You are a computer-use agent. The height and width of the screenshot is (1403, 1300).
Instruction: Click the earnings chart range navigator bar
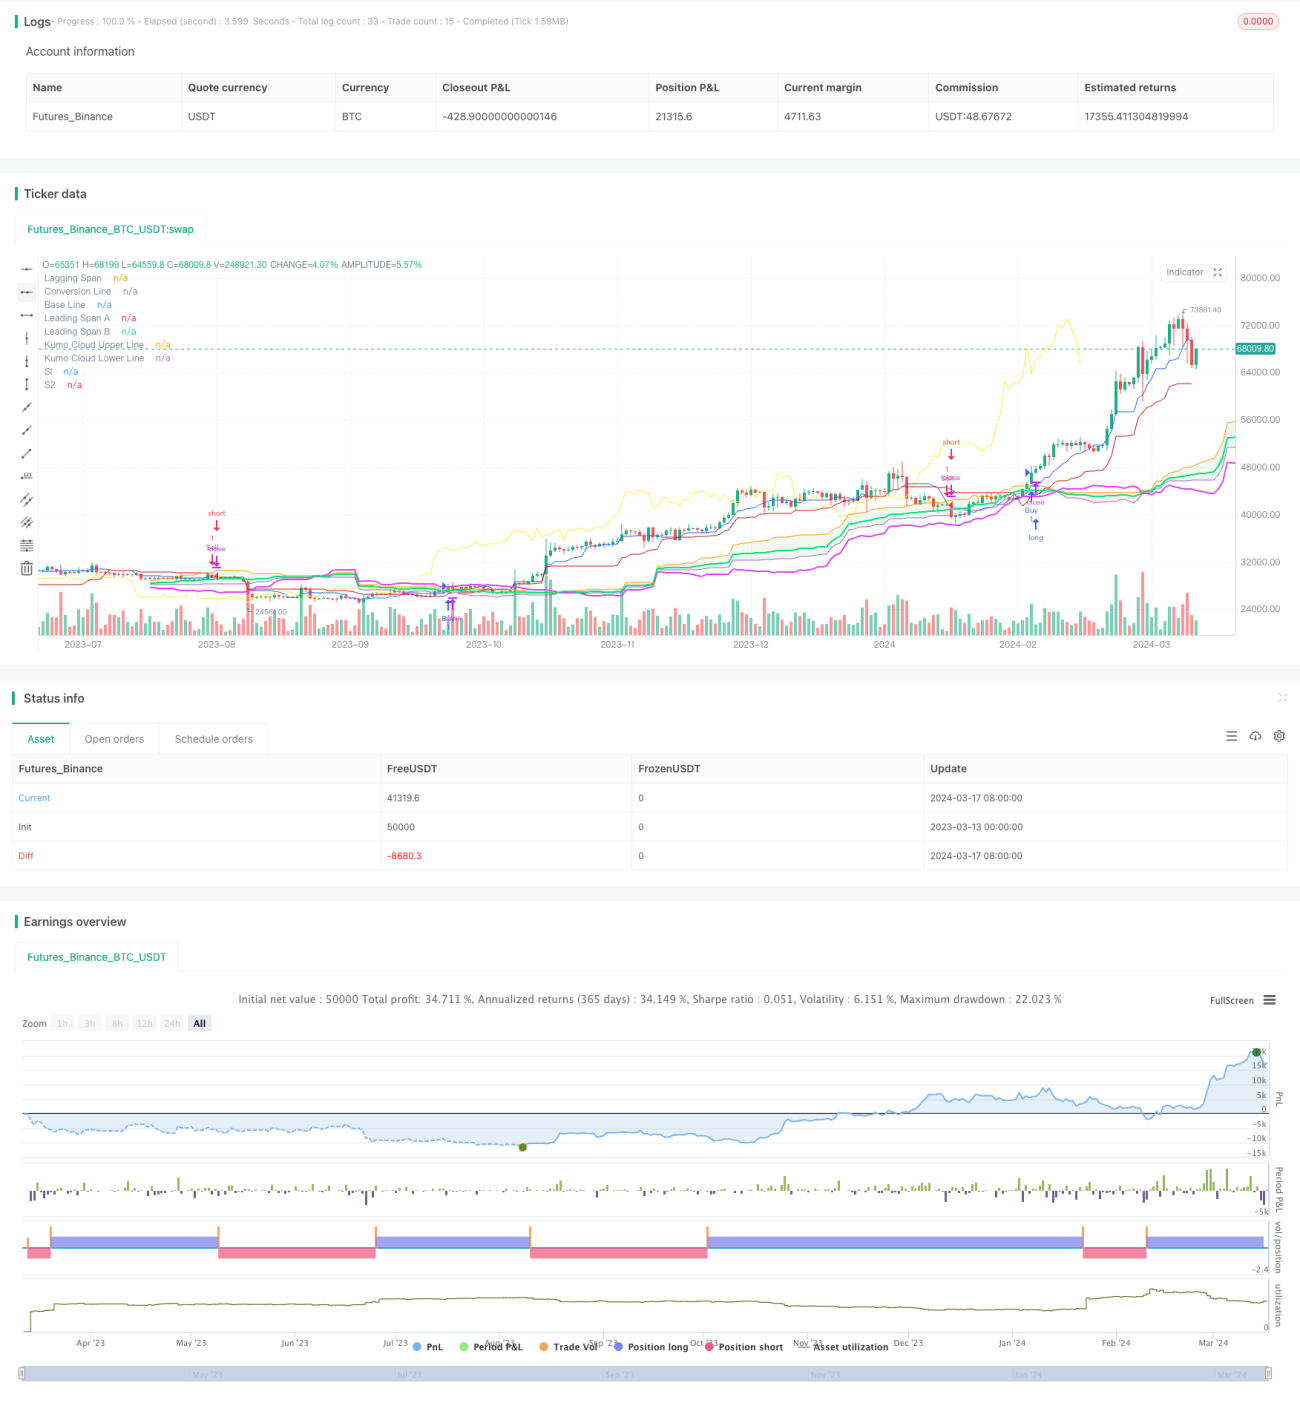point(645,1375)
